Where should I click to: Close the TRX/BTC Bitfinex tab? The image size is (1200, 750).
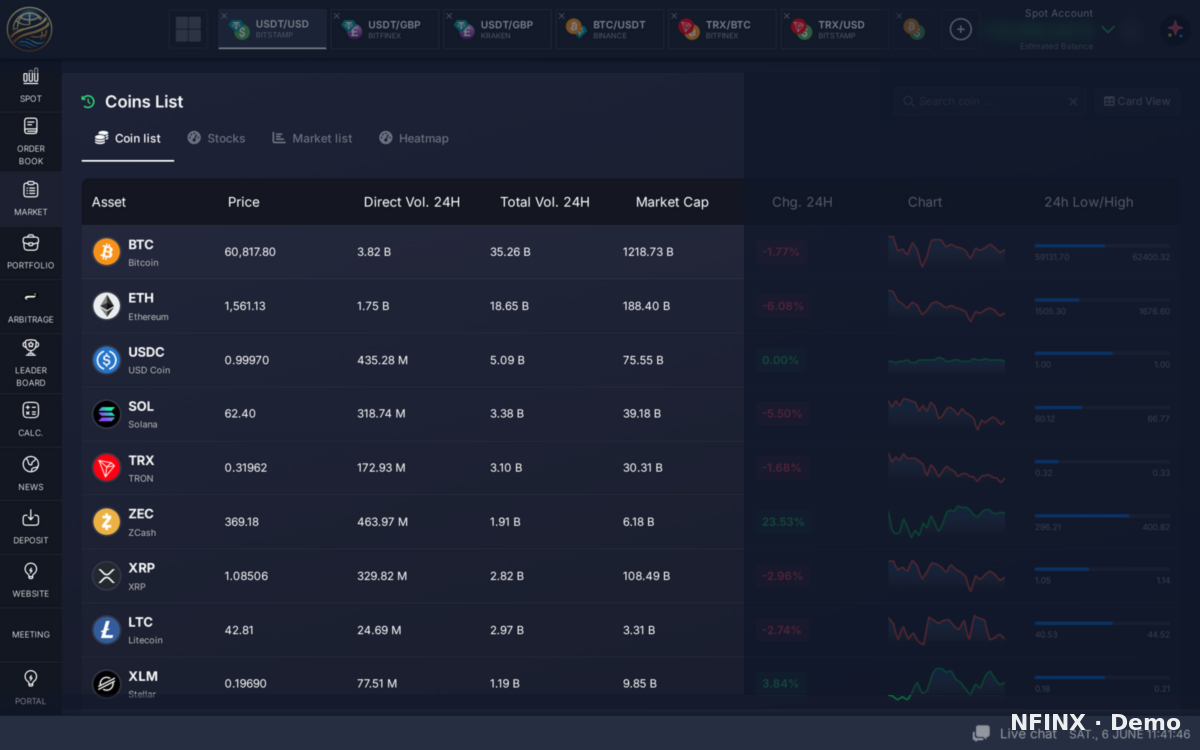click(673, 15)
